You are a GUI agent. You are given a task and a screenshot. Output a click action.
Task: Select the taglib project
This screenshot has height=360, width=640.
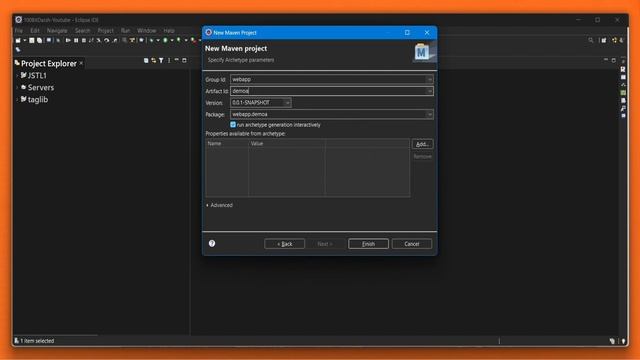click(38, 99)
